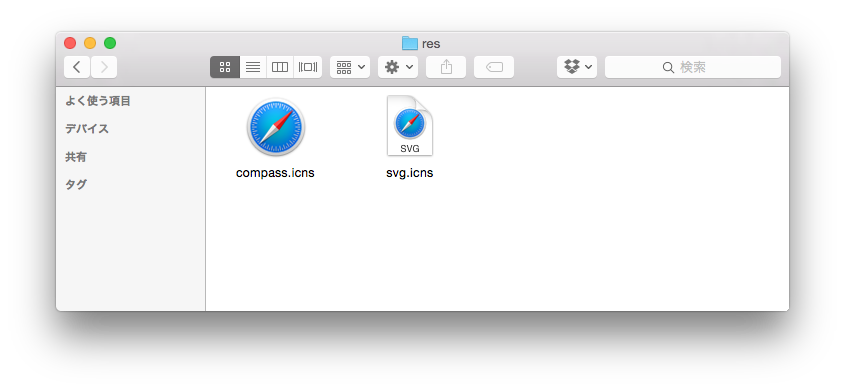Go forward with the right chevron button
Screen dimensions: 845x391
(x=104, y=67)
